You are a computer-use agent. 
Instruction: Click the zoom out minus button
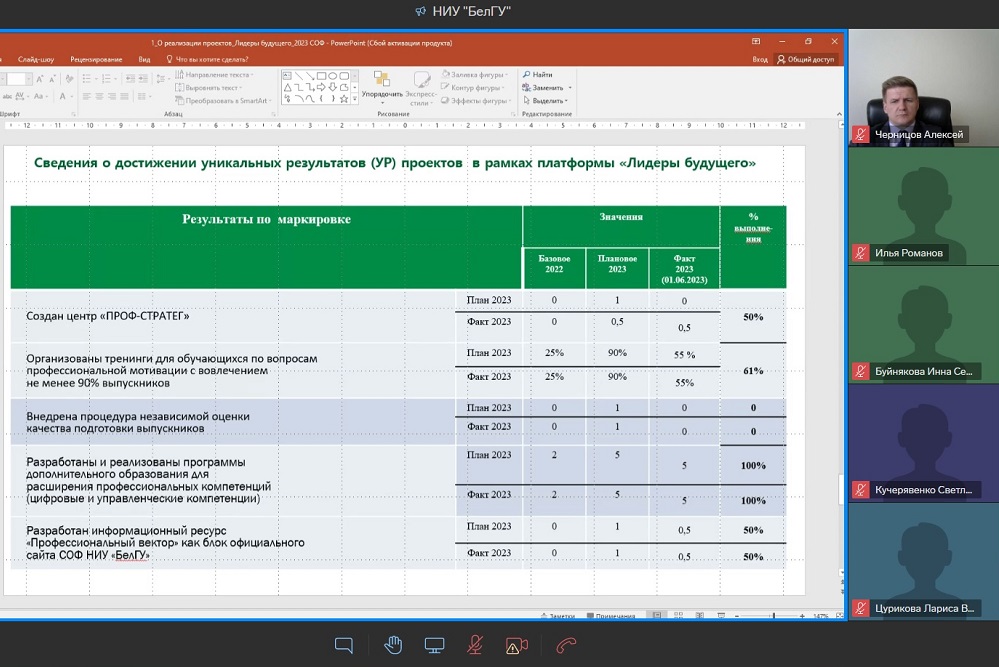point(737,616)
